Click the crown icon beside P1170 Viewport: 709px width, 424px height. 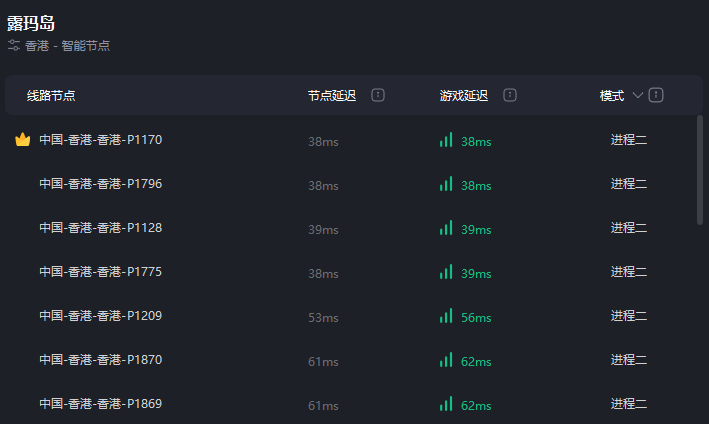pyautogui.click(x=23, y=140)
